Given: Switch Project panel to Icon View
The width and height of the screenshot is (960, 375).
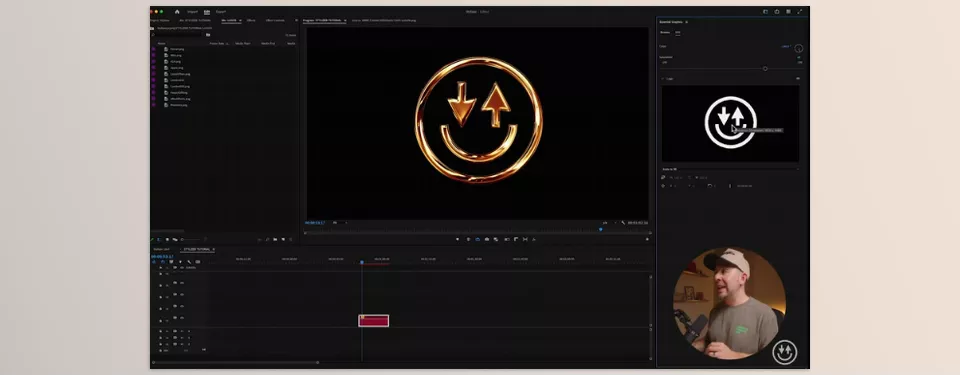Looking at the screenshot, I should click(167, 240).
